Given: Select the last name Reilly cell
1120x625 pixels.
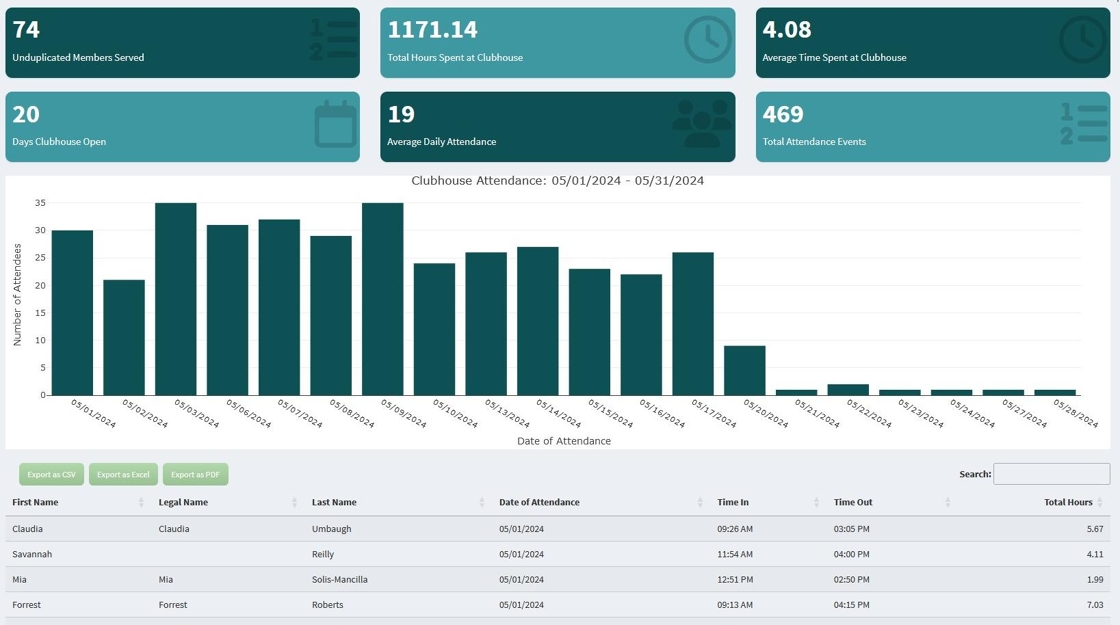Looking at the screenshot, I should tap(323, 554).
